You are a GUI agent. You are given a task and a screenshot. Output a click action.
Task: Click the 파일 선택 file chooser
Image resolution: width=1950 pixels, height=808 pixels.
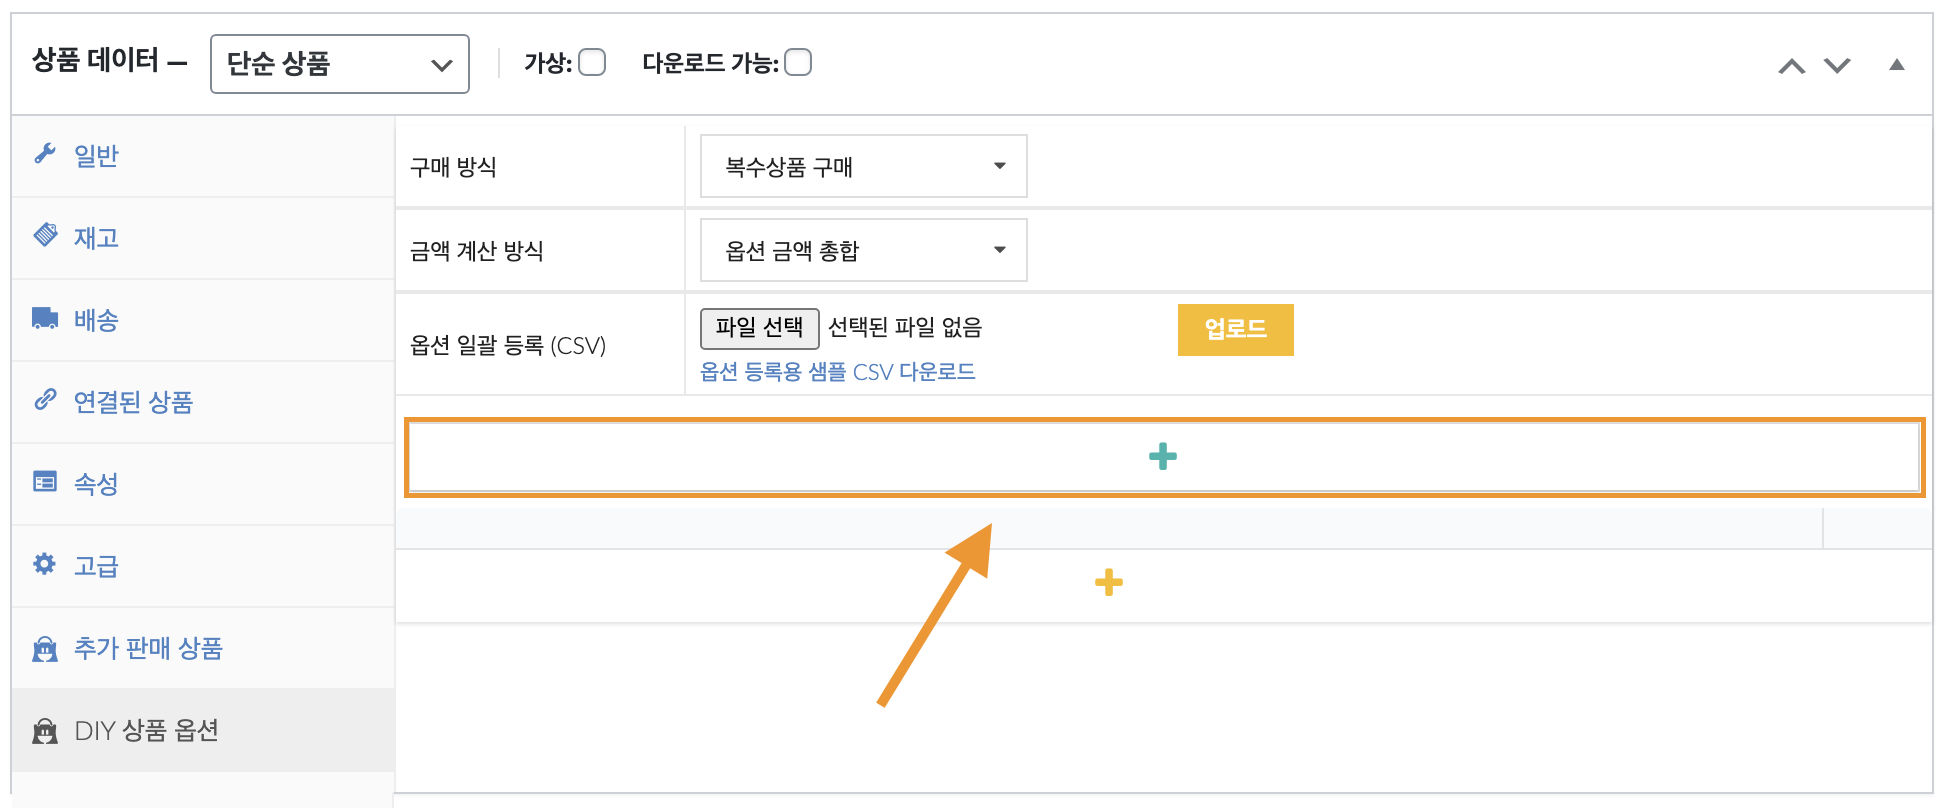tap(759, 328)
